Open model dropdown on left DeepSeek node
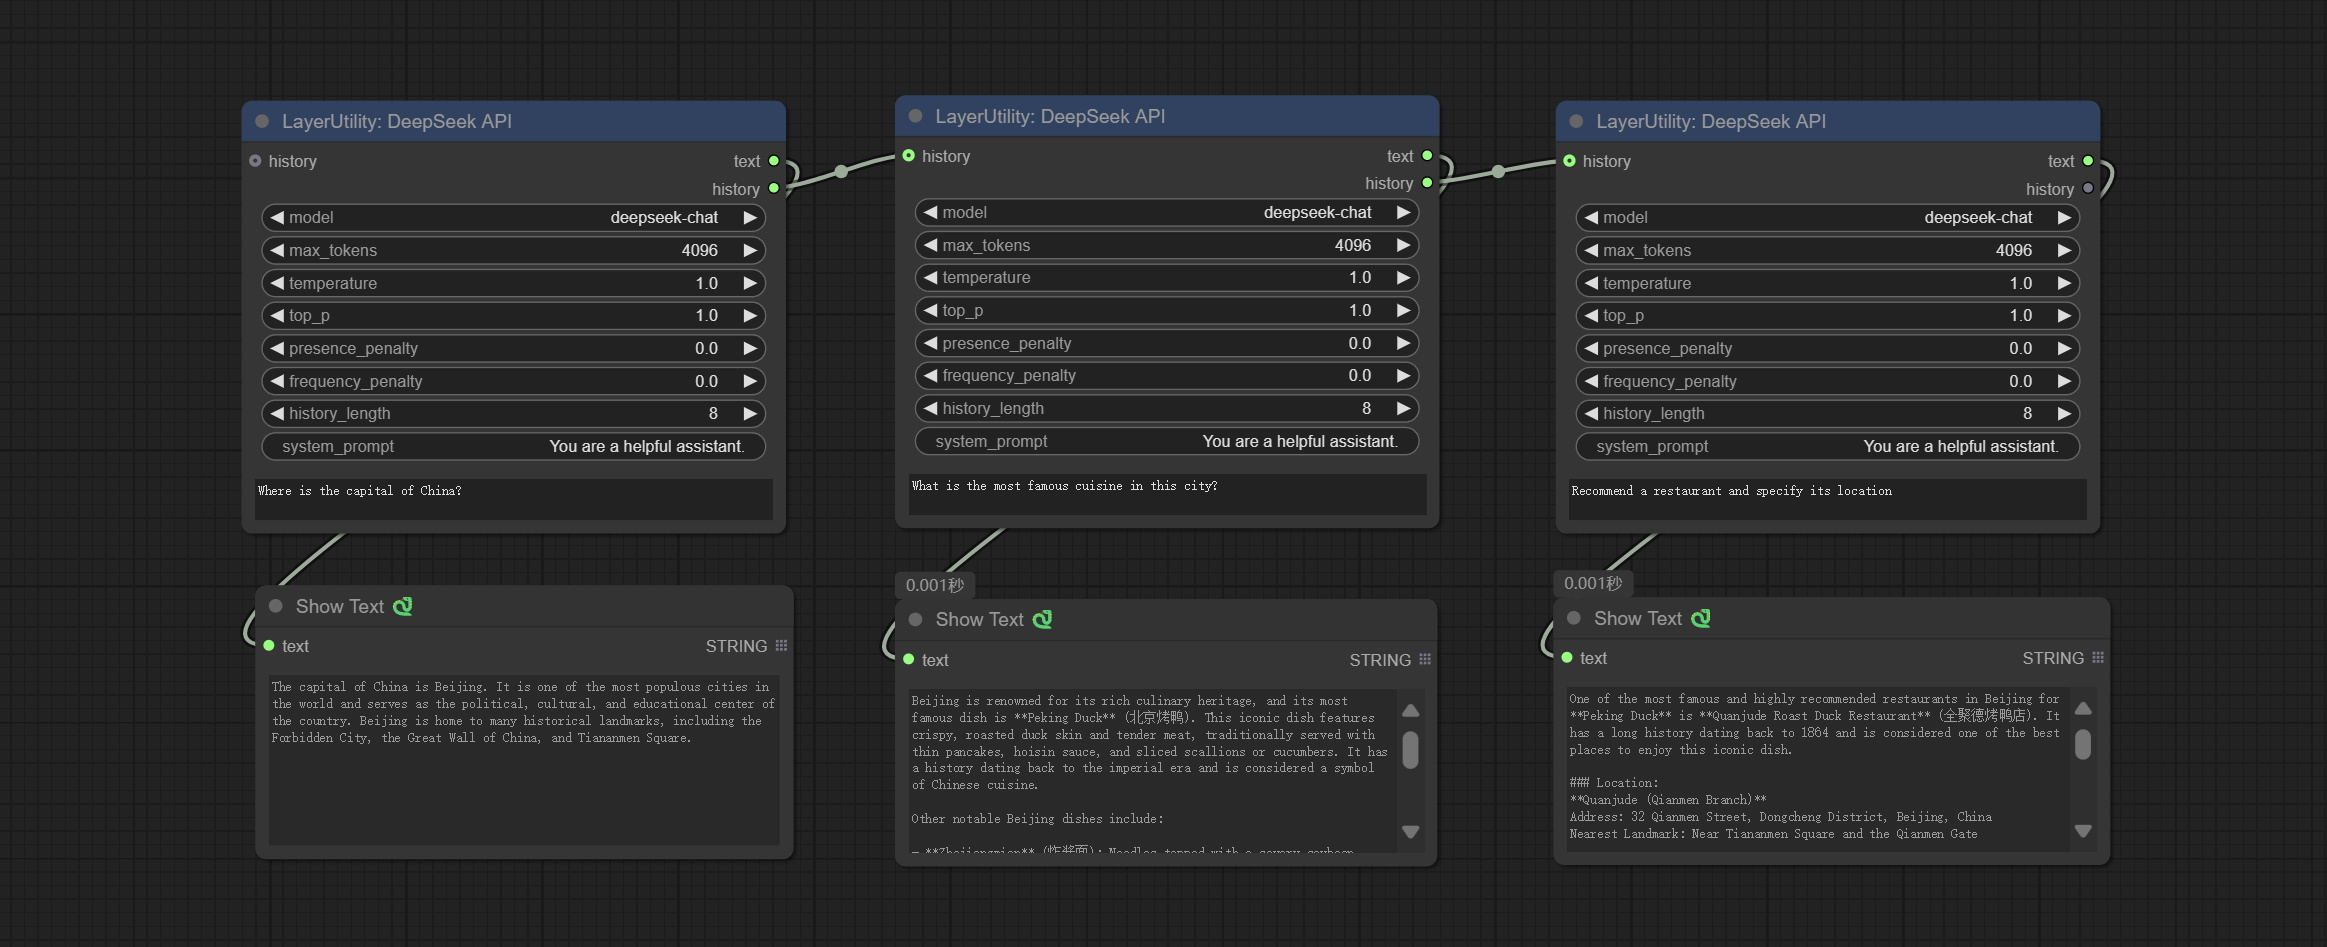The width and height of the screenshot is (2327, 947). pyautogui.click(x=512, y=218)
